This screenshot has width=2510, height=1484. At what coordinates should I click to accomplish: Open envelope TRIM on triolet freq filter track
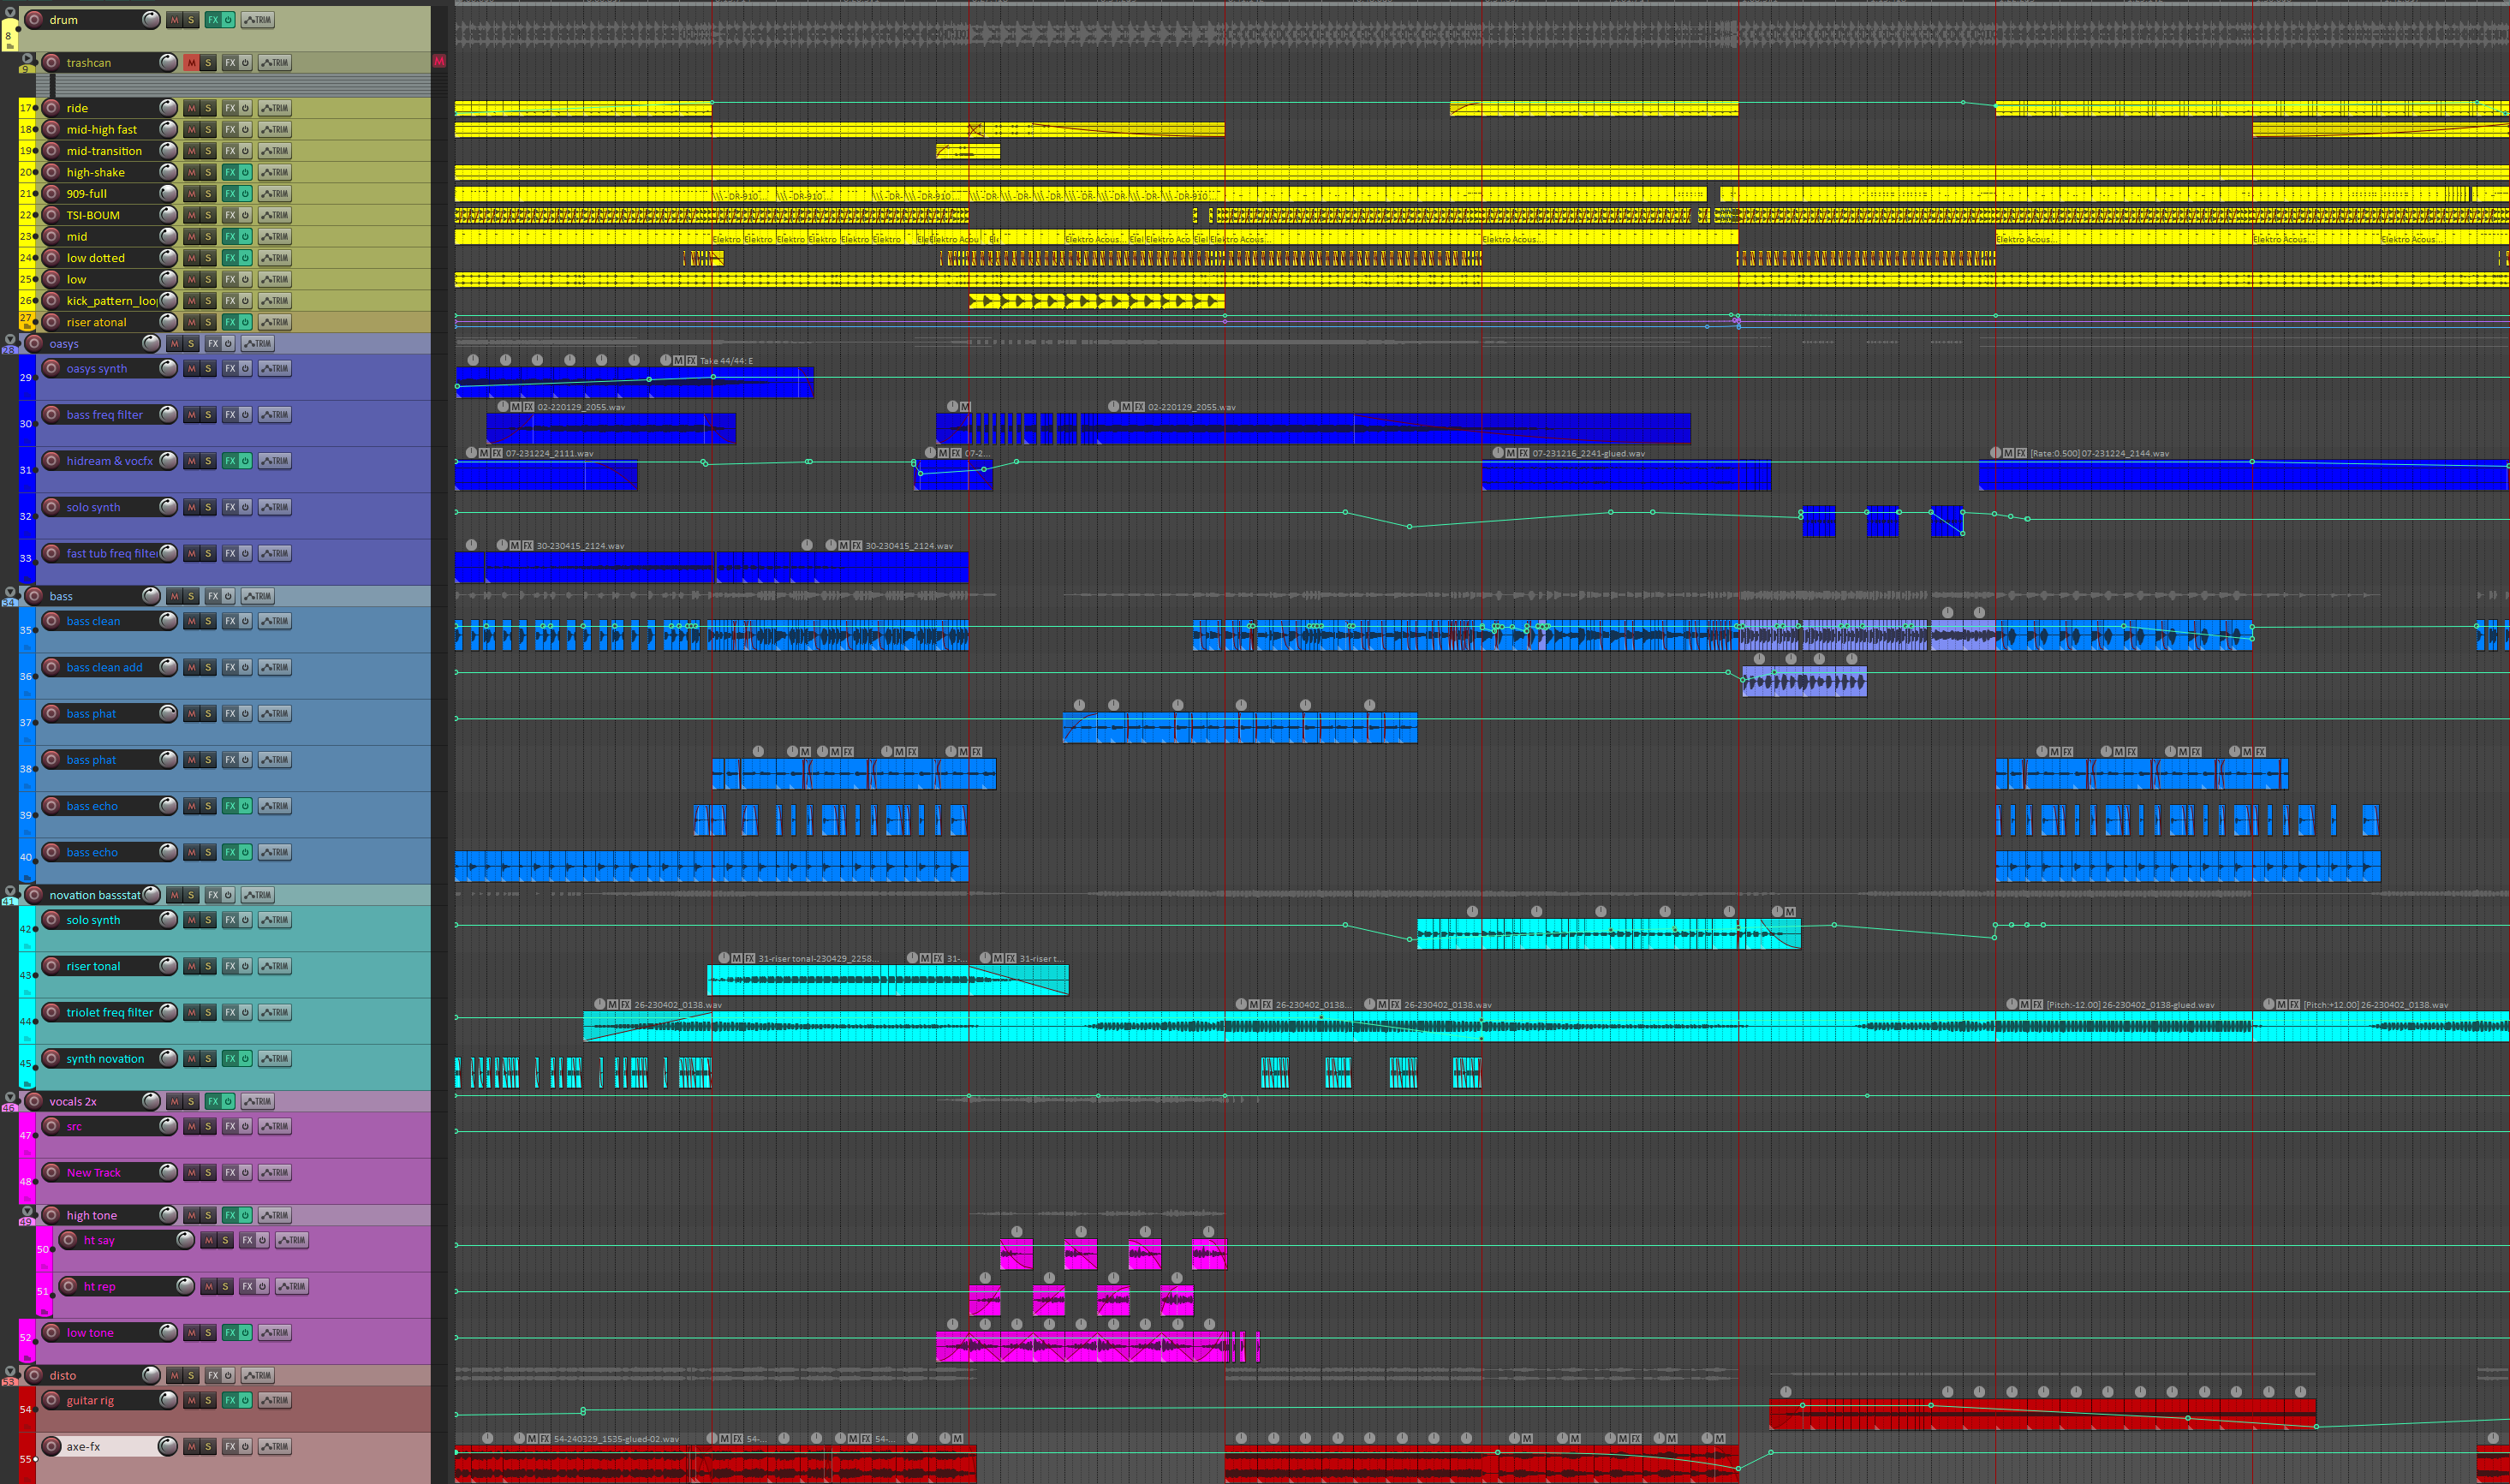(275, 1013)
